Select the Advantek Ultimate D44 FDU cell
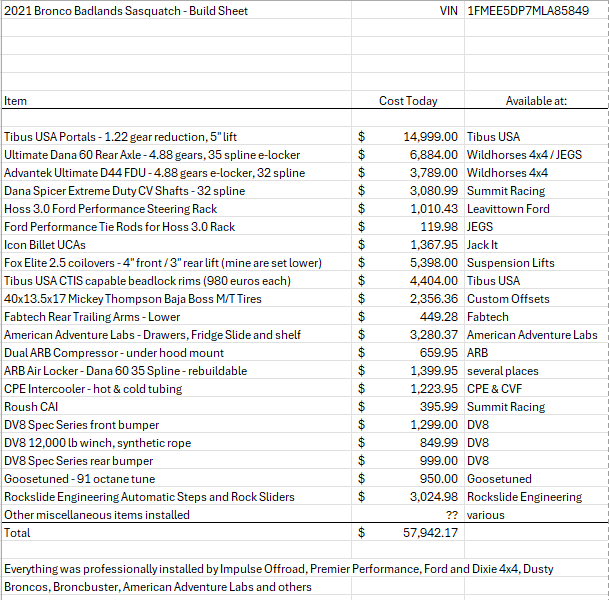Screen dimensions: 609x600 176,172
